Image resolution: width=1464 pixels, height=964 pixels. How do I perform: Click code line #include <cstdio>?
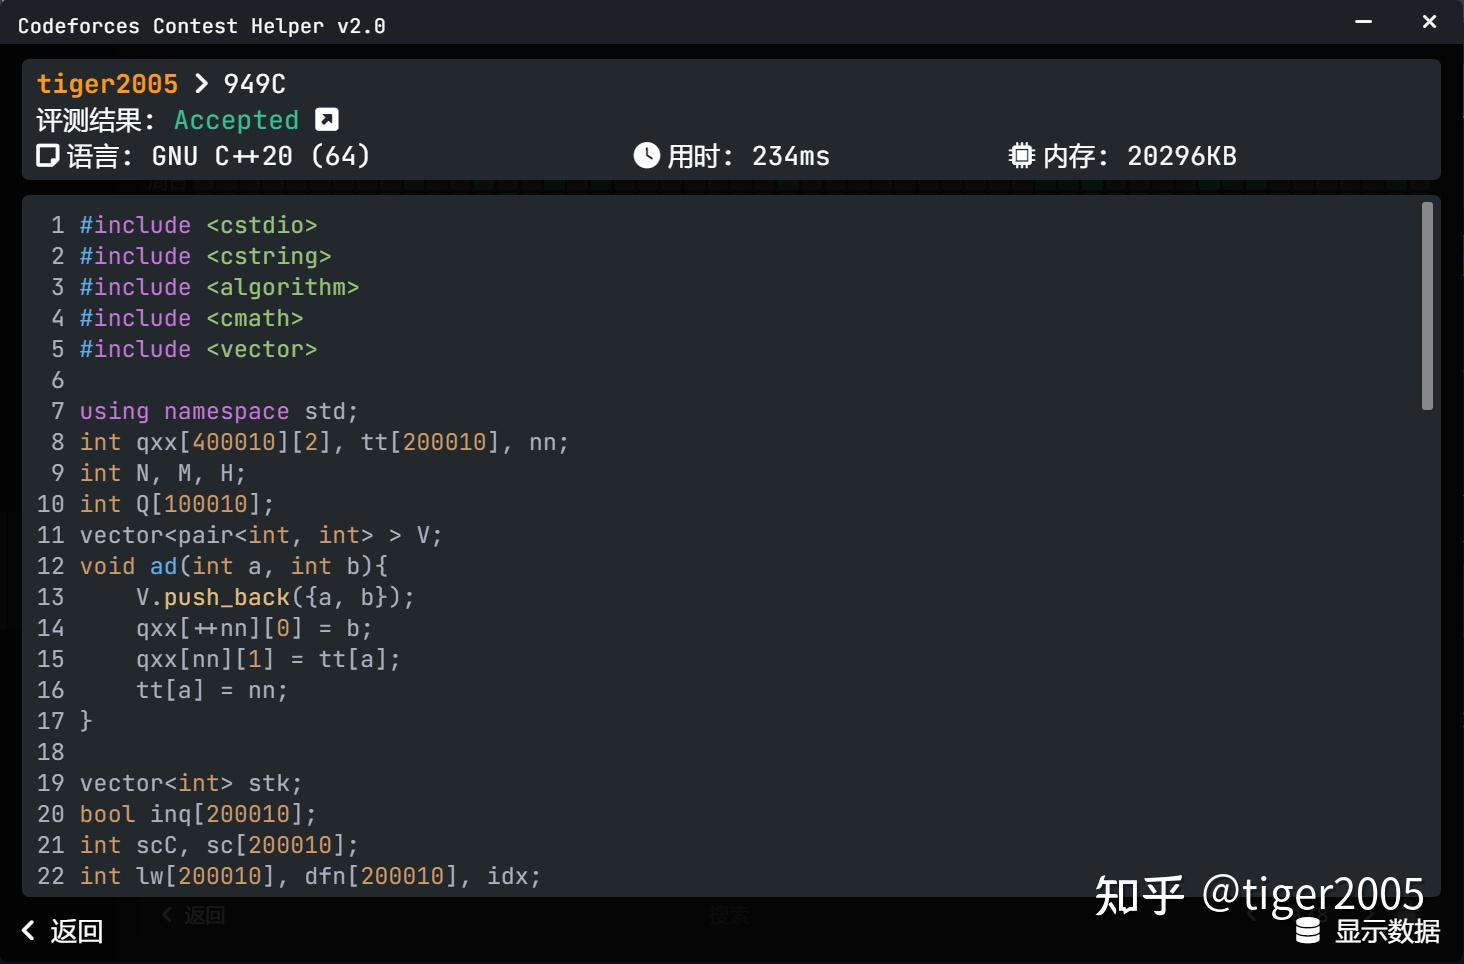[x=198, y=225]
